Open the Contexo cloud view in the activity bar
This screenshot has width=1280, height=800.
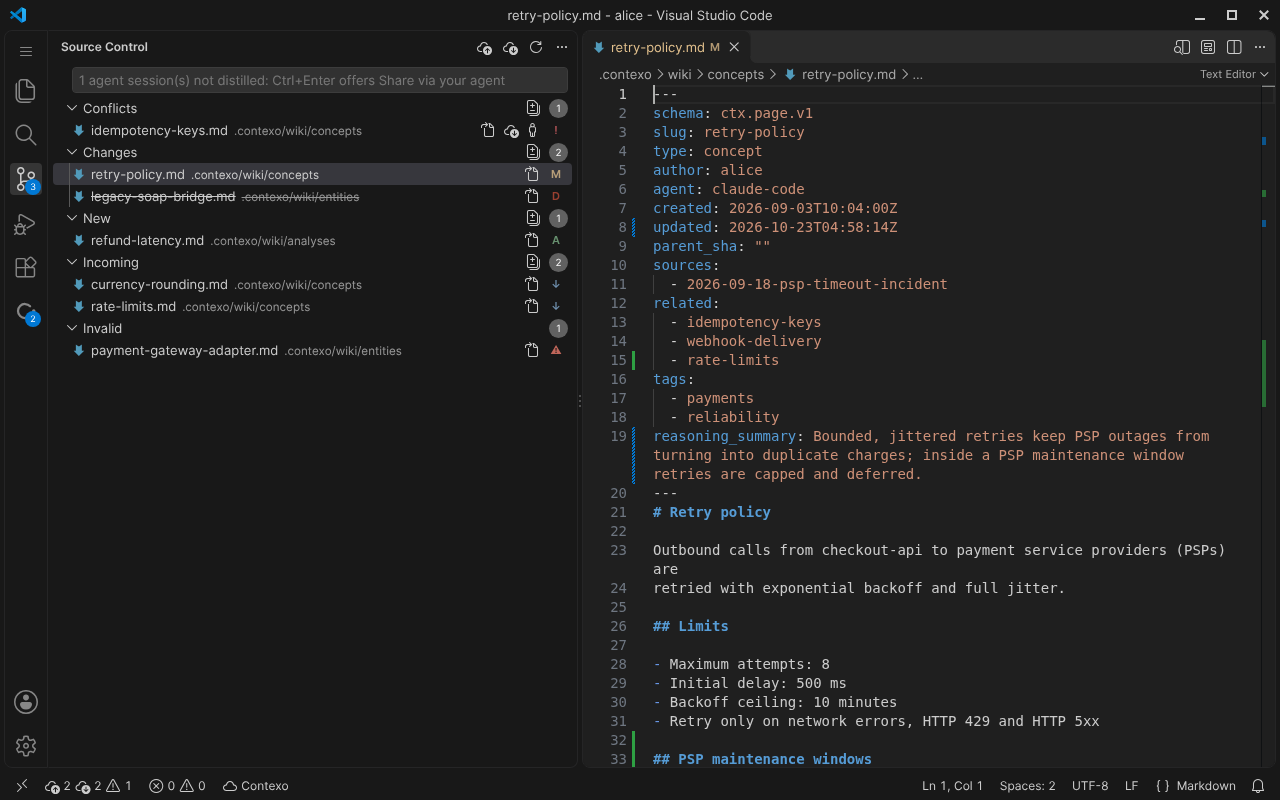pyautogui.click(x=26, y=312)
